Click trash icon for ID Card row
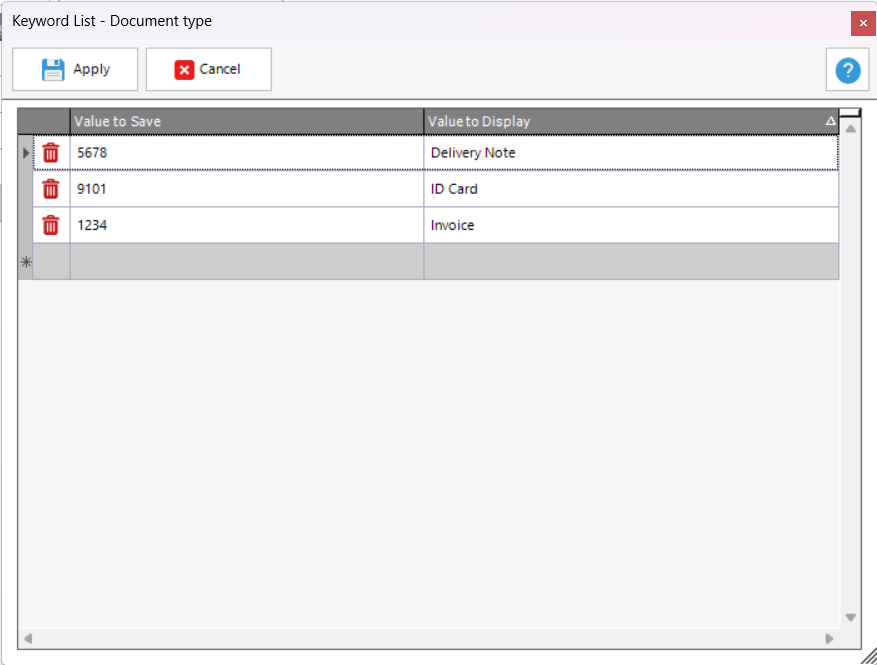 pos(51,189)
